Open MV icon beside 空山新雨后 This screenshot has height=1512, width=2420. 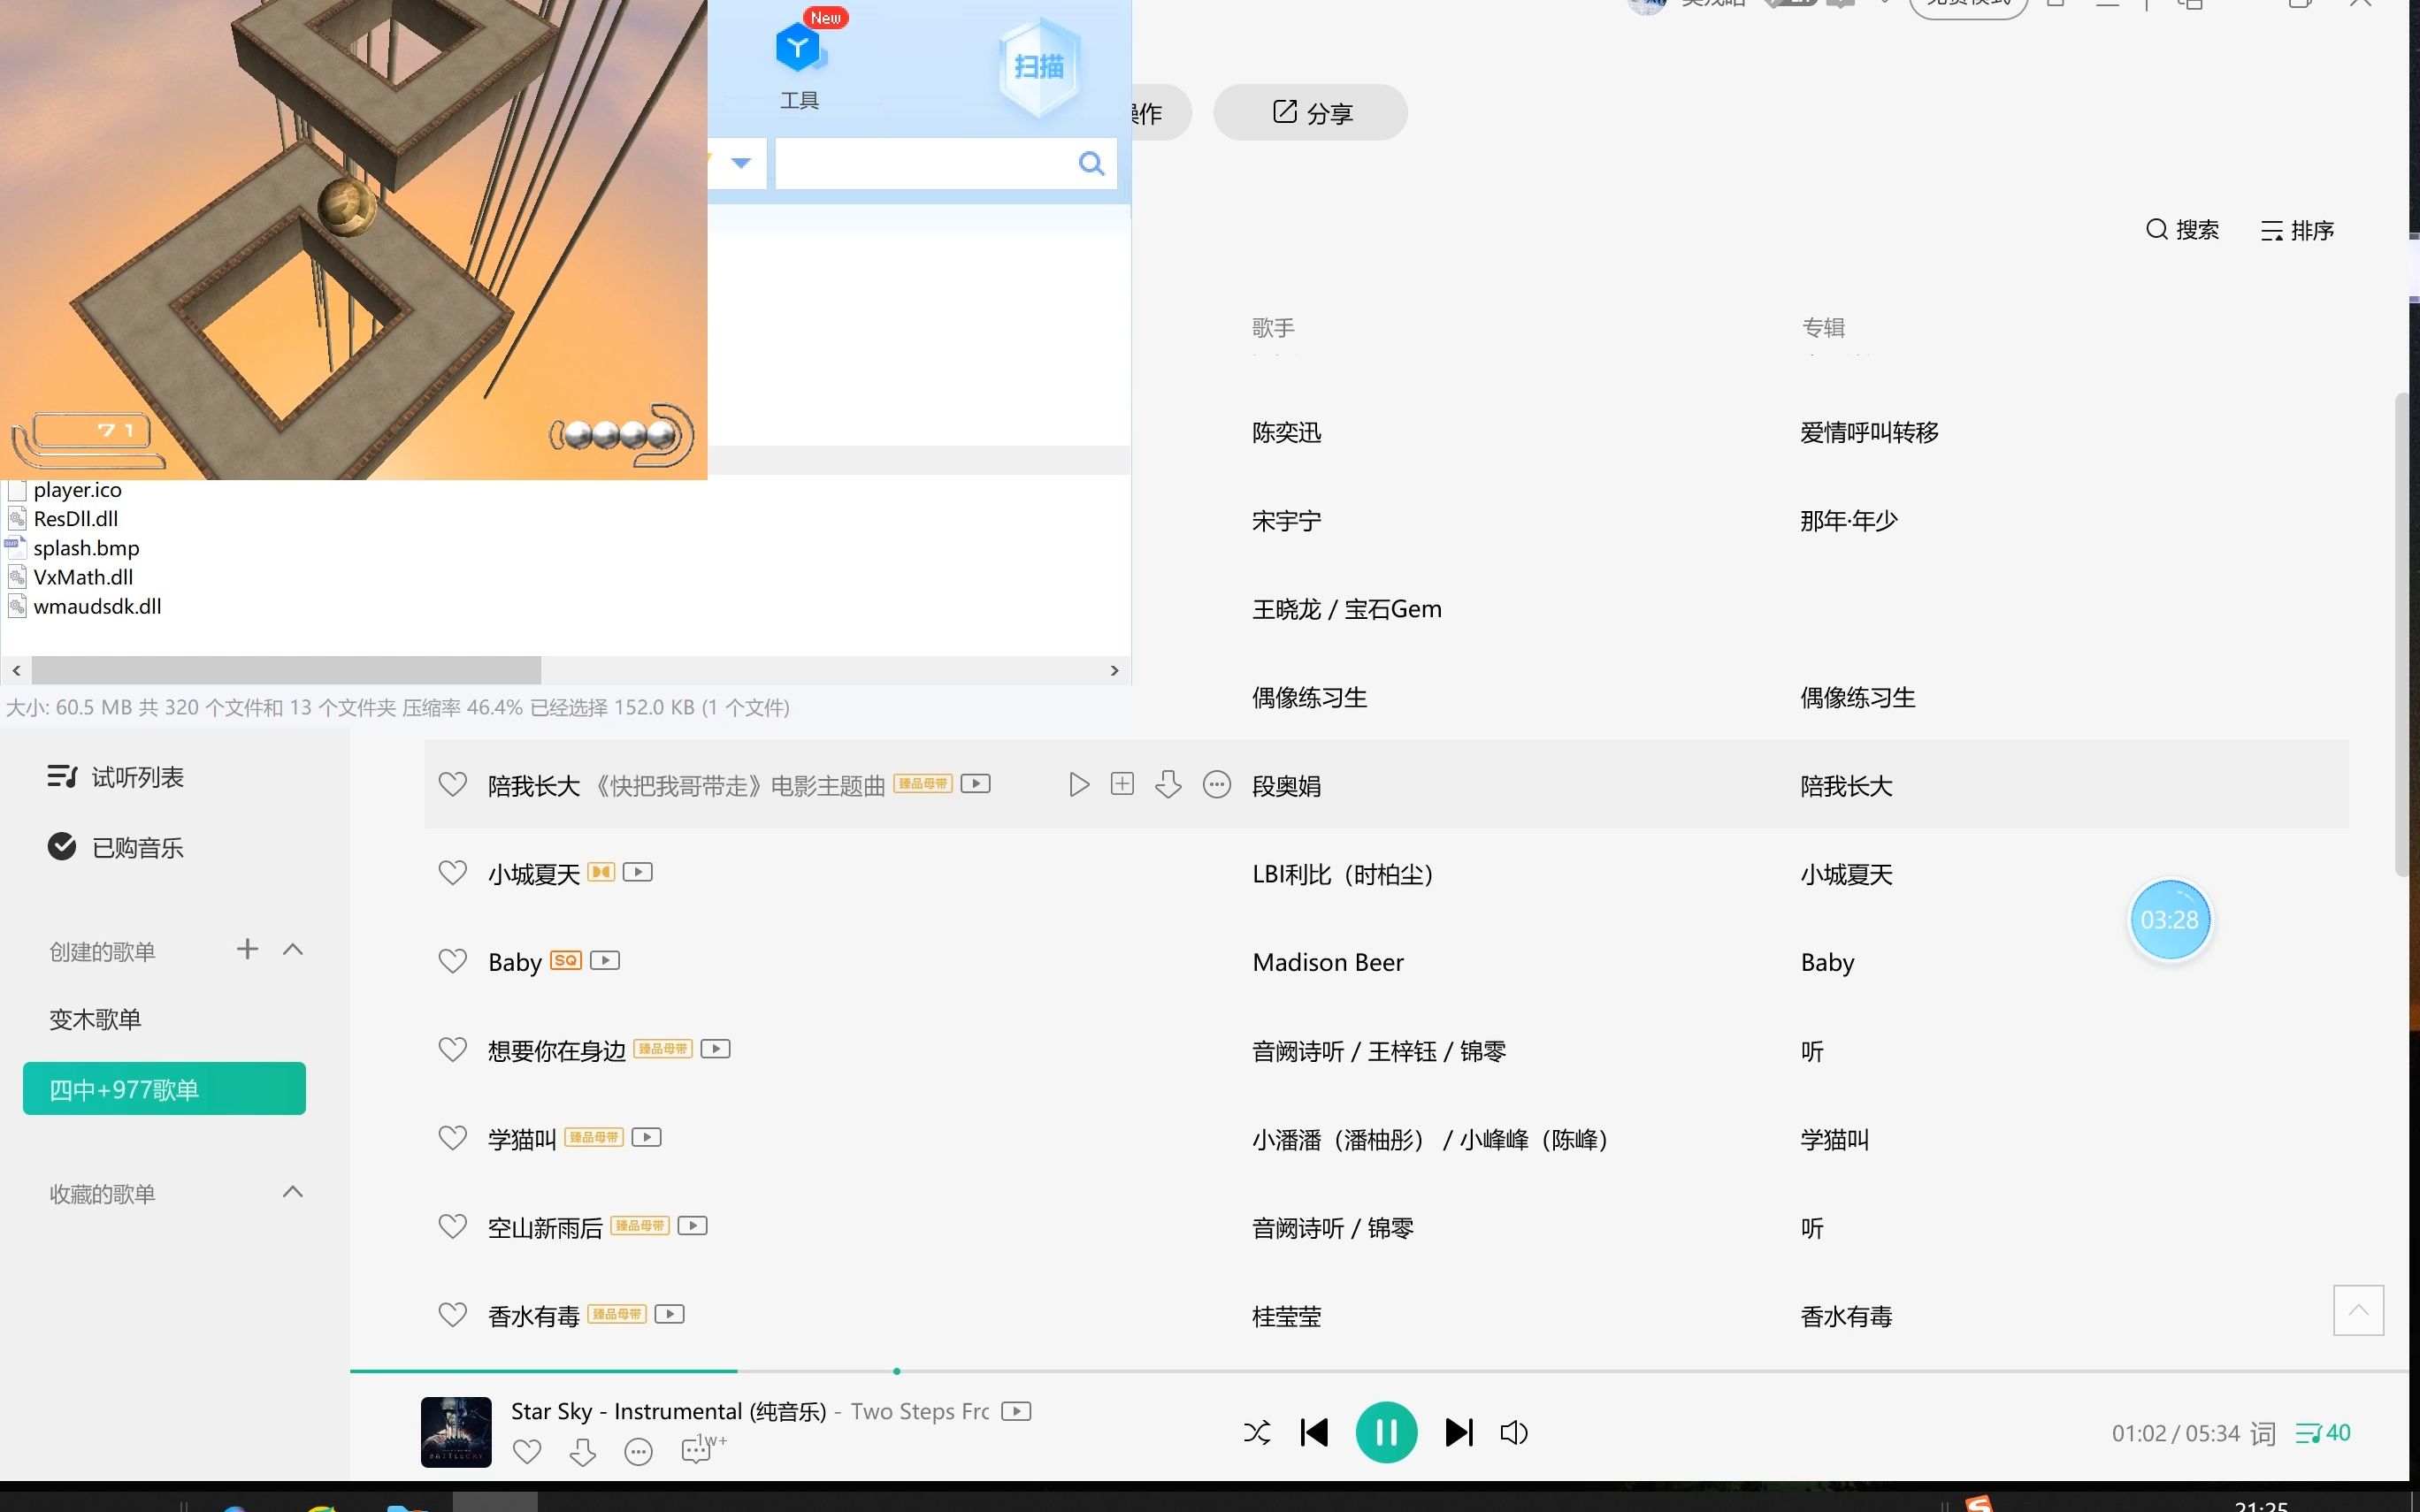point(692,1225)
